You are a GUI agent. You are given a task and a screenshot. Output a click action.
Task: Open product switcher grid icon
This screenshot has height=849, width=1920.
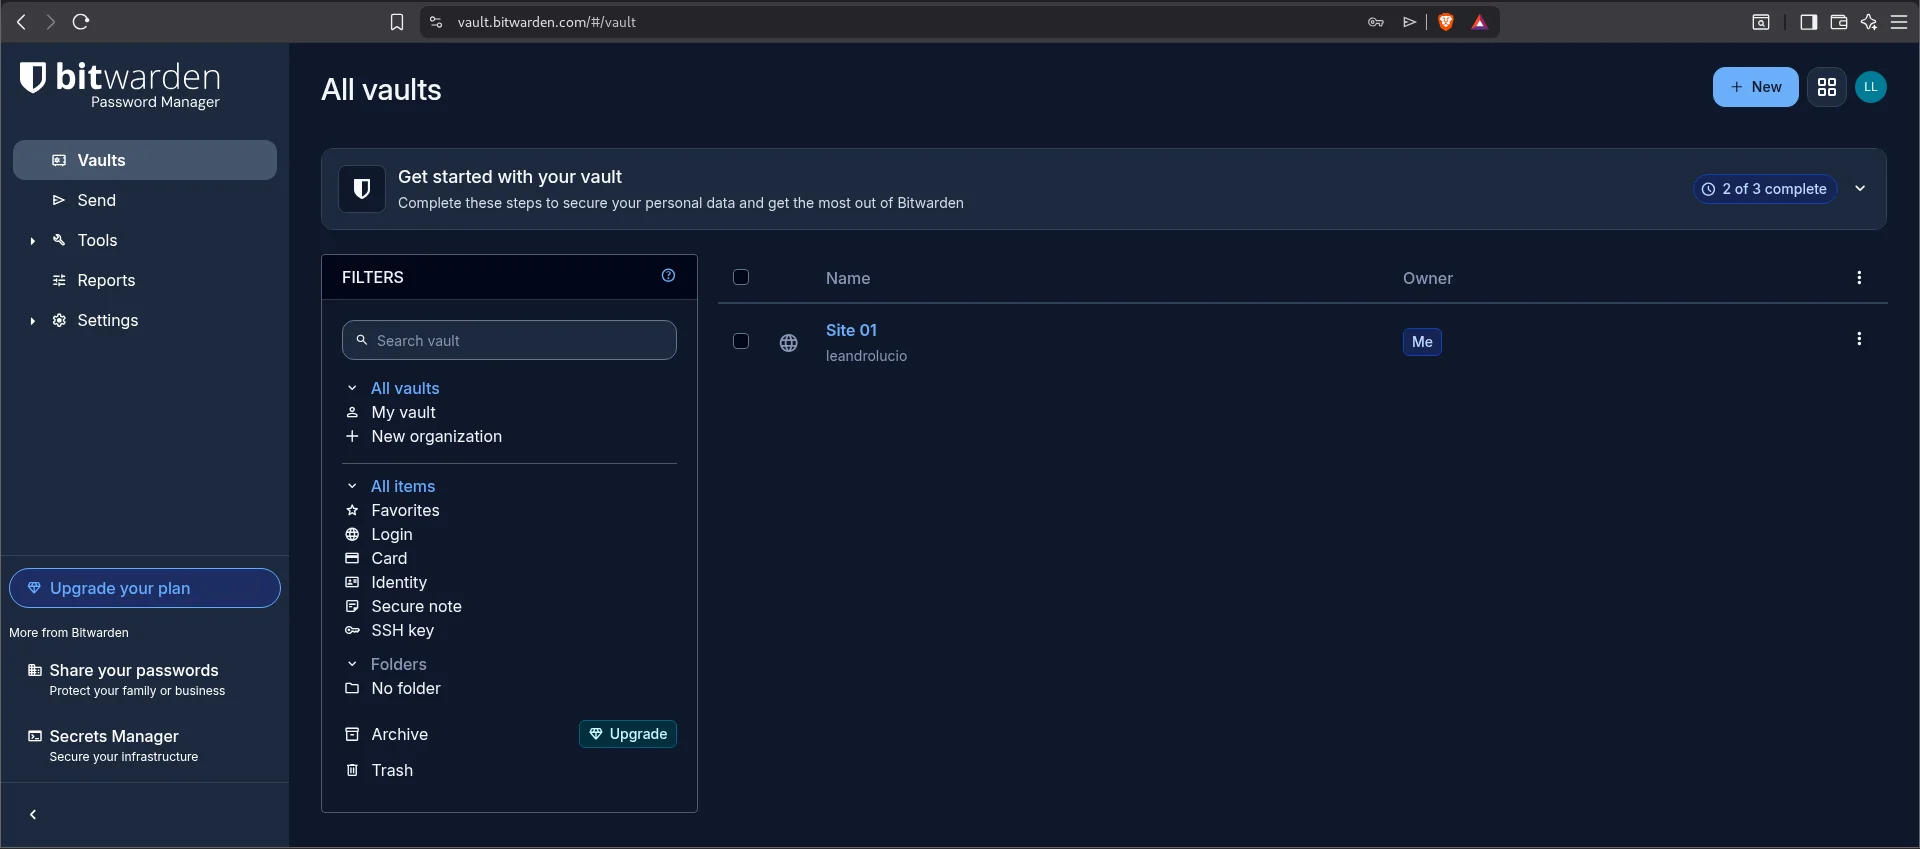(x=1827, y=87)
